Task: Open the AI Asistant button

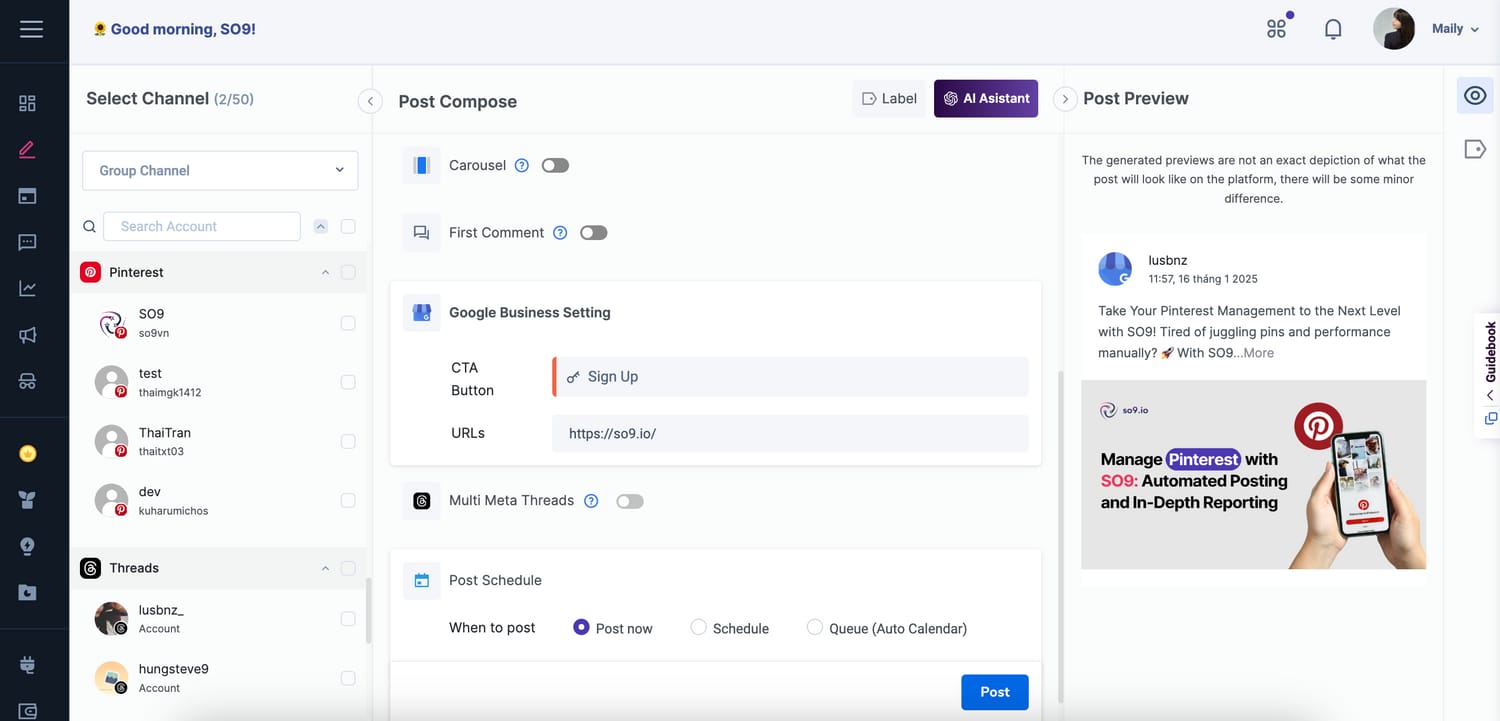Action: coord(986,98)
